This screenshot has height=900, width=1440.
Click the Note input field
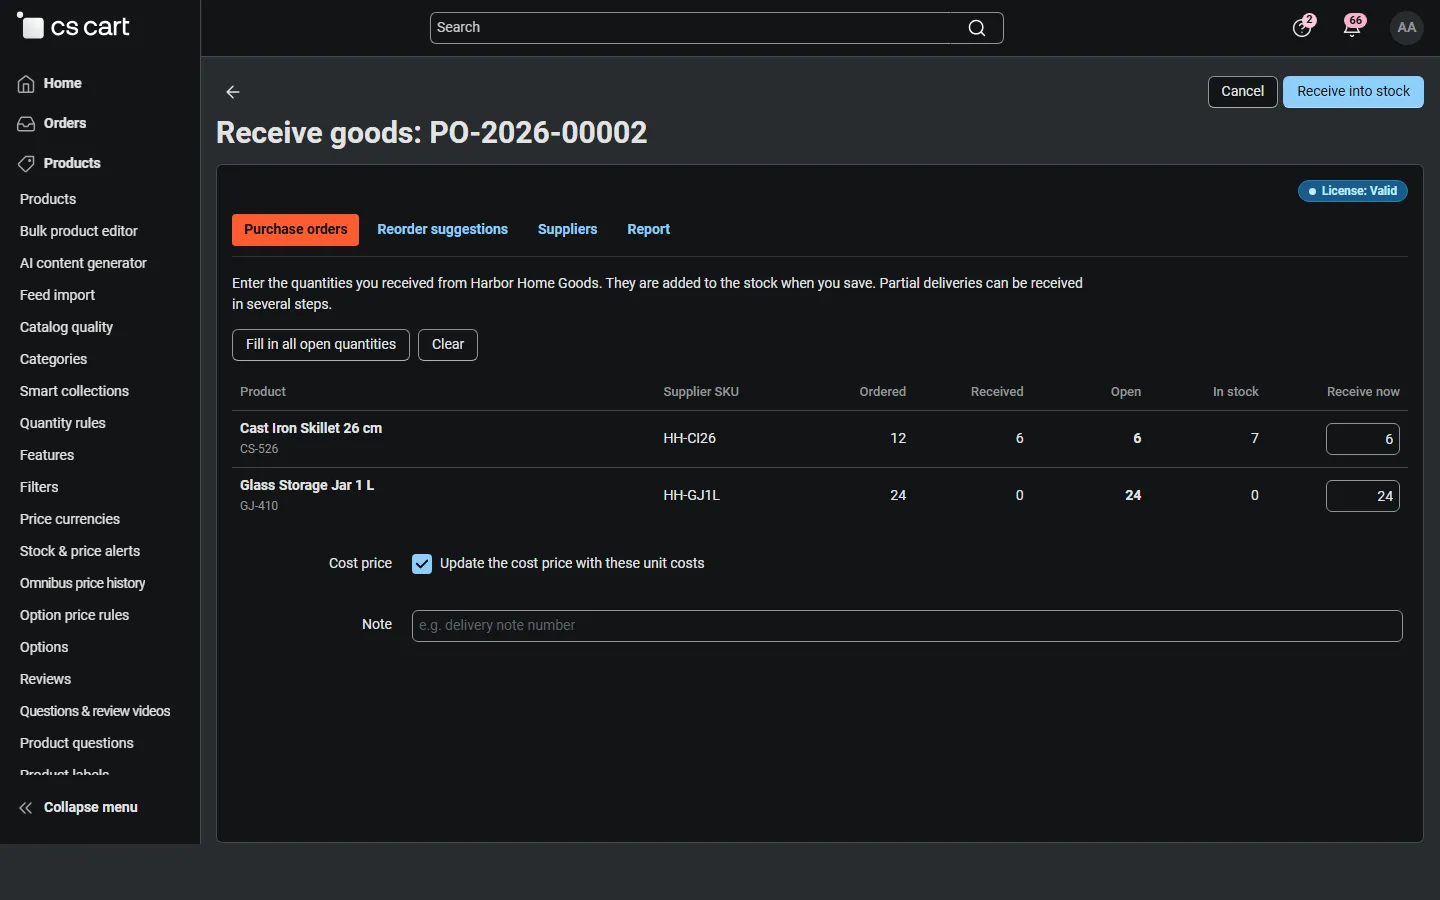[907, 626]
